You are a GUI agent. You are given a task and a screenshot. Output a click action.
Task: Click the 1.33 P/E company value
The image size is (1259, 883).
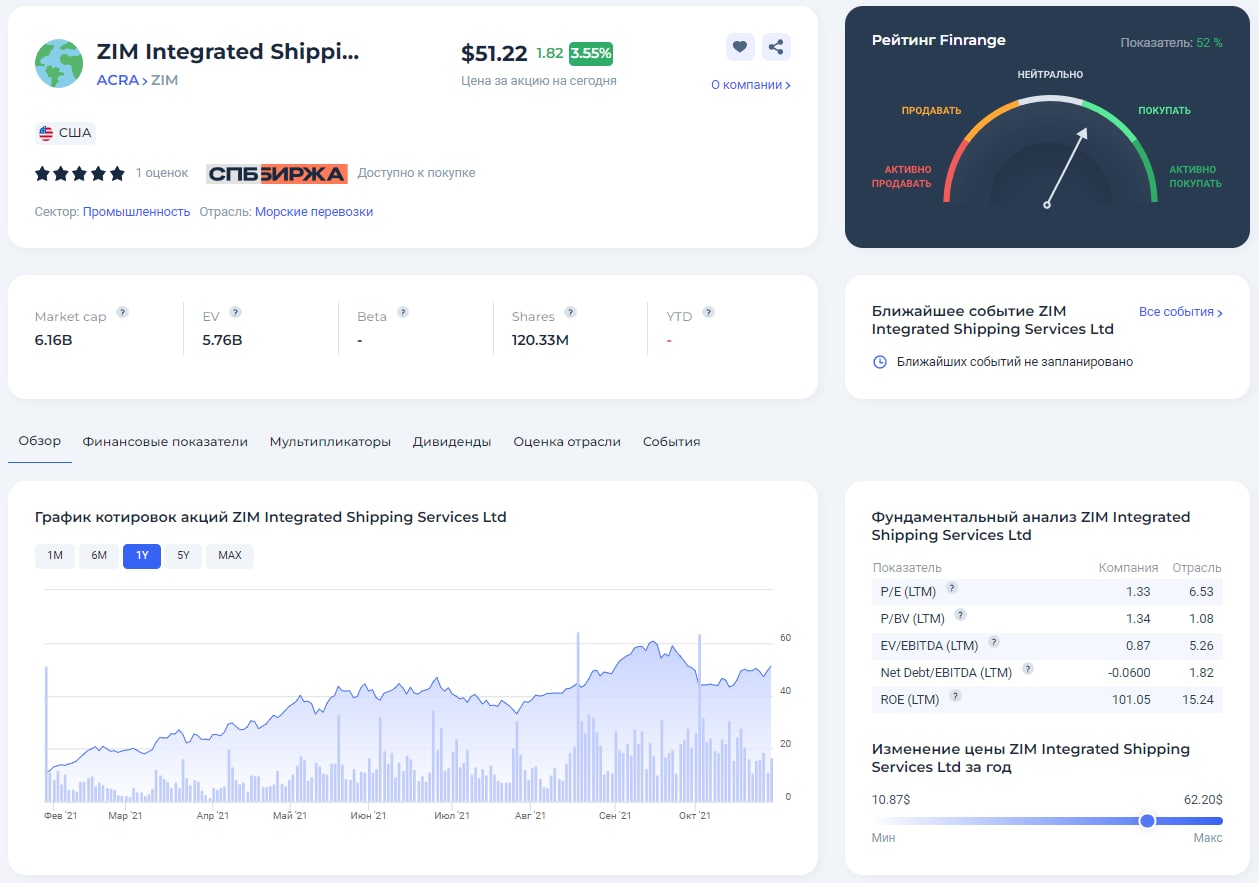pos(1138,592)
